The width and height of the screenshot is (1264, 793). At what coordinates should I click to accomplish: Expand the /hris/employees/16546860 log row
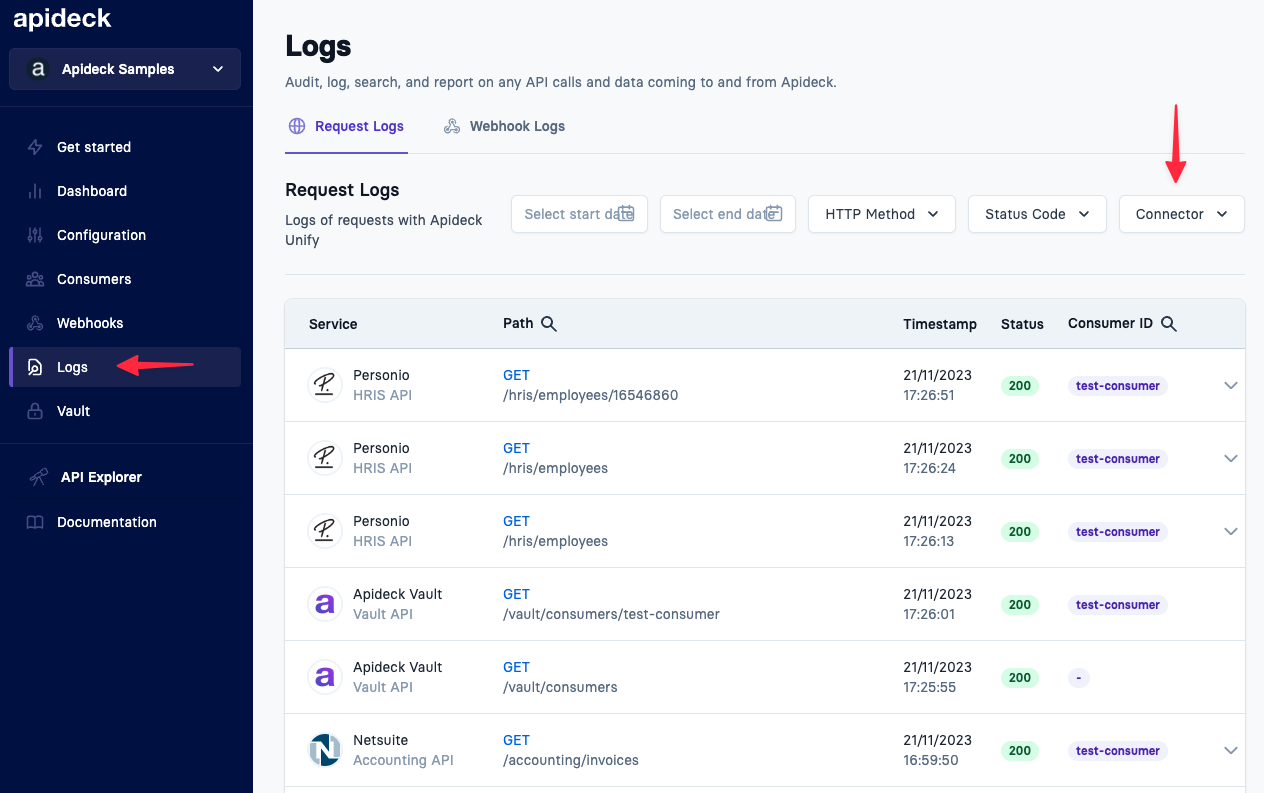tap(1231, 385)
